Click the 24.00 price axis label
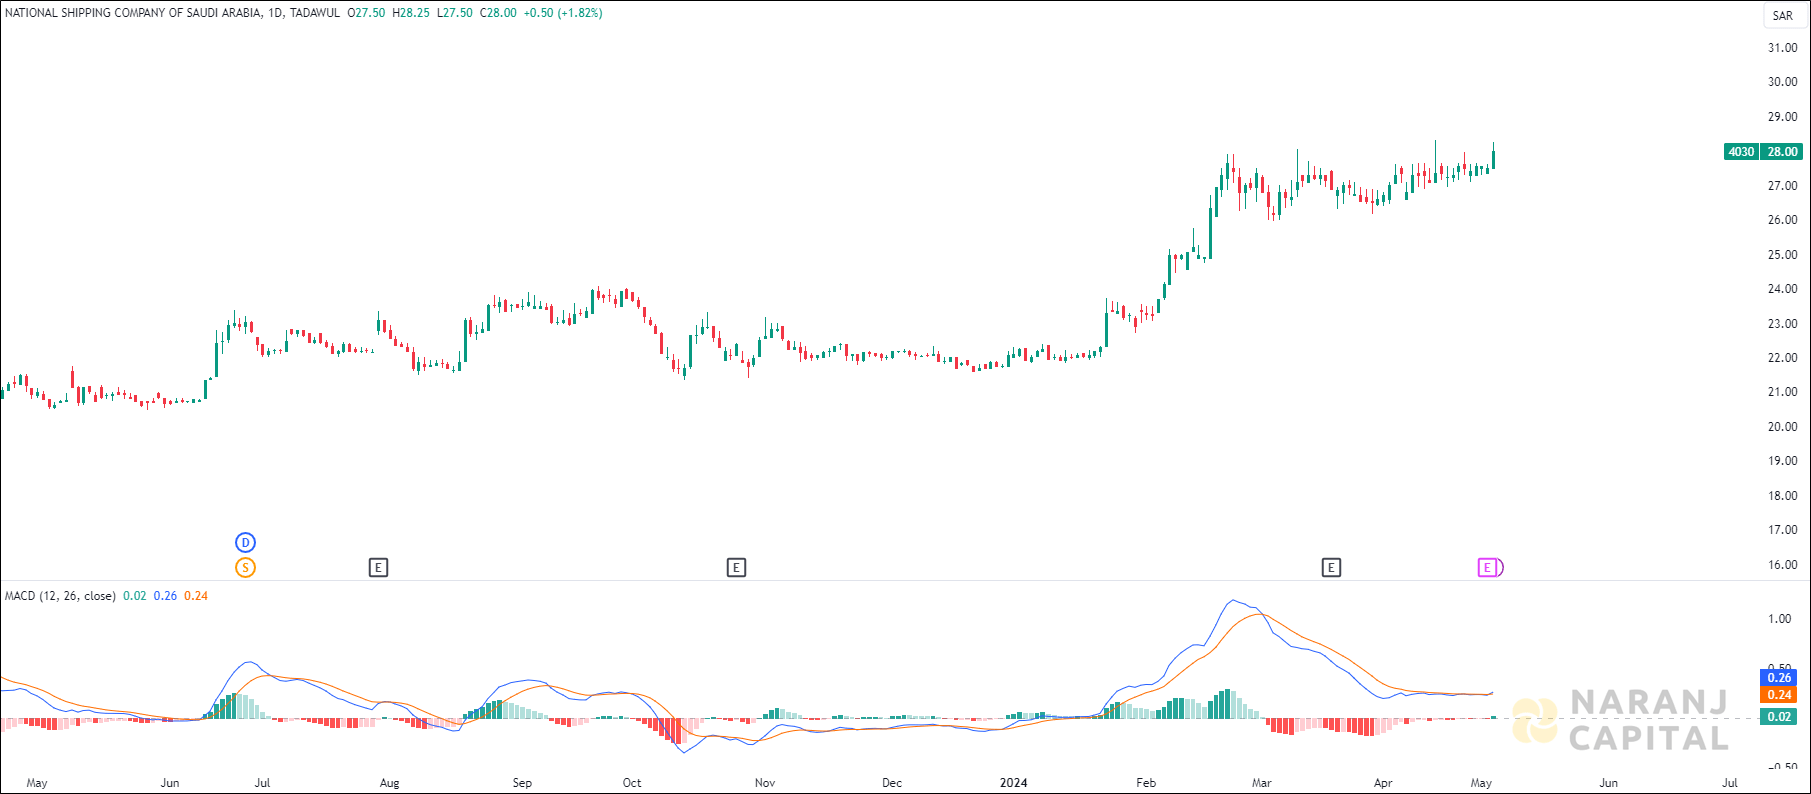1811x794 pixels. [1782, 289]
